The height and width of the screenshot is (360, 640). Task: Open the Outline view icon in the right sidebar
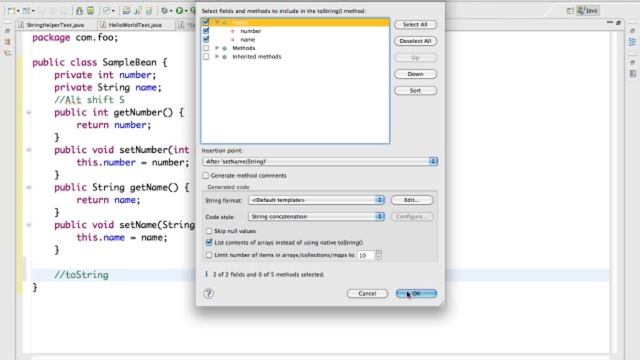[x=633, y=42]
